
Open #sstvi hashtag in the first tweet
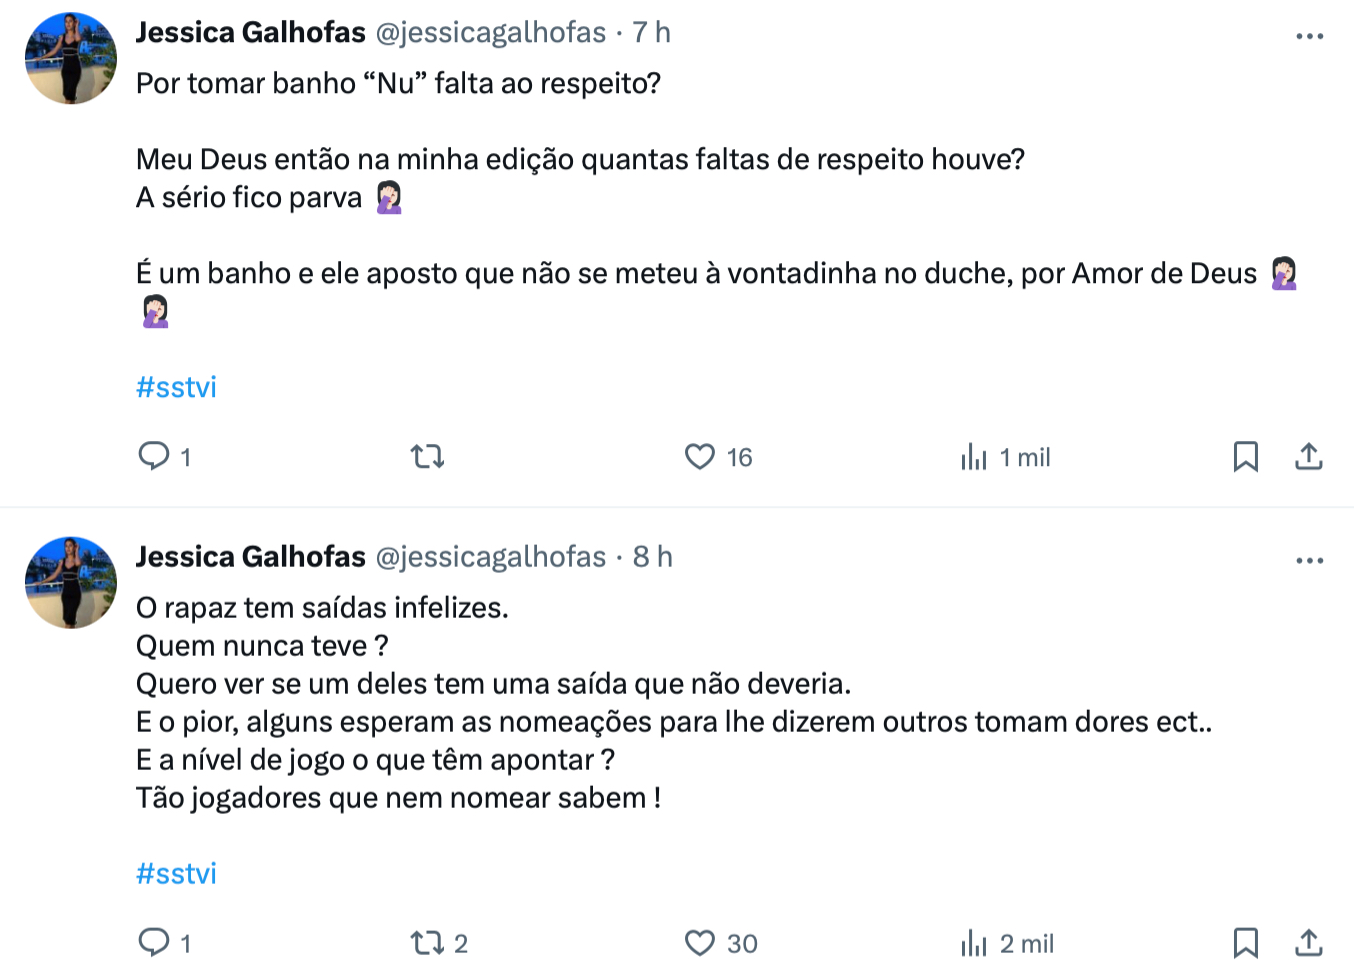point(176,387)
